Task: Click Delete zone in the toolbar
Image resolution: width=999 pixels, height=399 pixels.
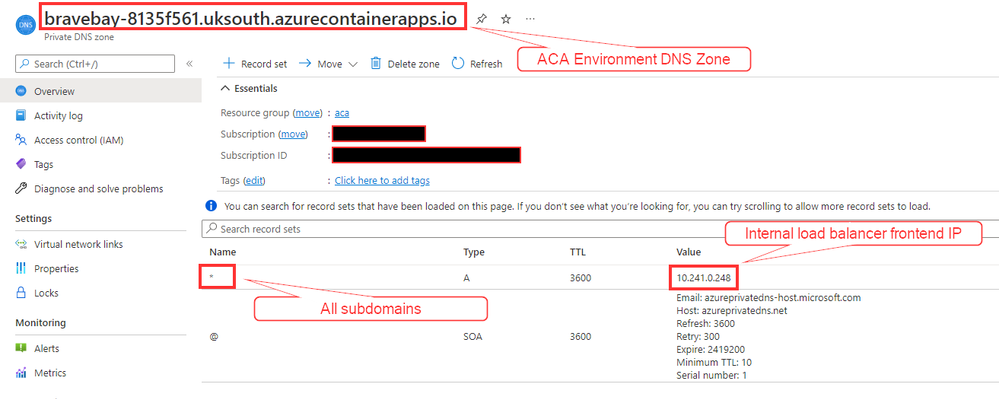Action: point(405,64)
